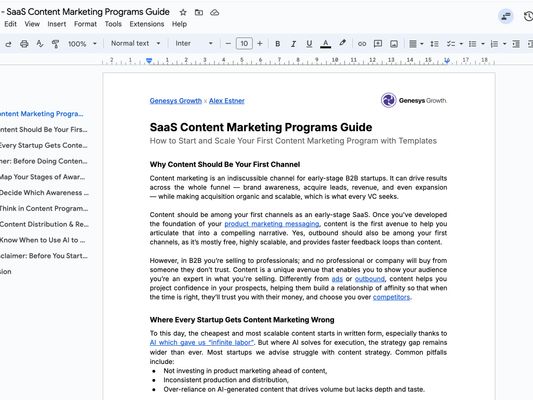The height and width of the screenshot is (400, 533).
Task: Print the document
Action: pos(24,44)
